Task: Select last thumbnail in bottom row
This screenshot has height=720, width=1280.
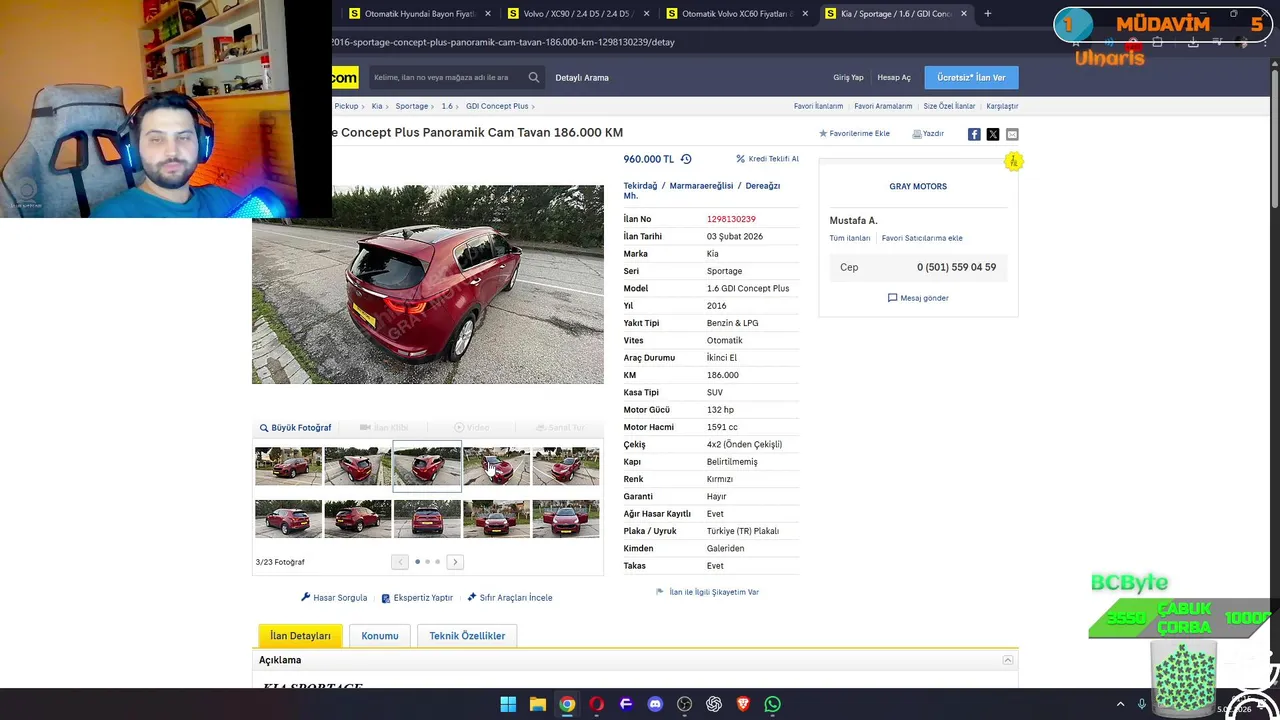Action: click(x=566, y=520)
